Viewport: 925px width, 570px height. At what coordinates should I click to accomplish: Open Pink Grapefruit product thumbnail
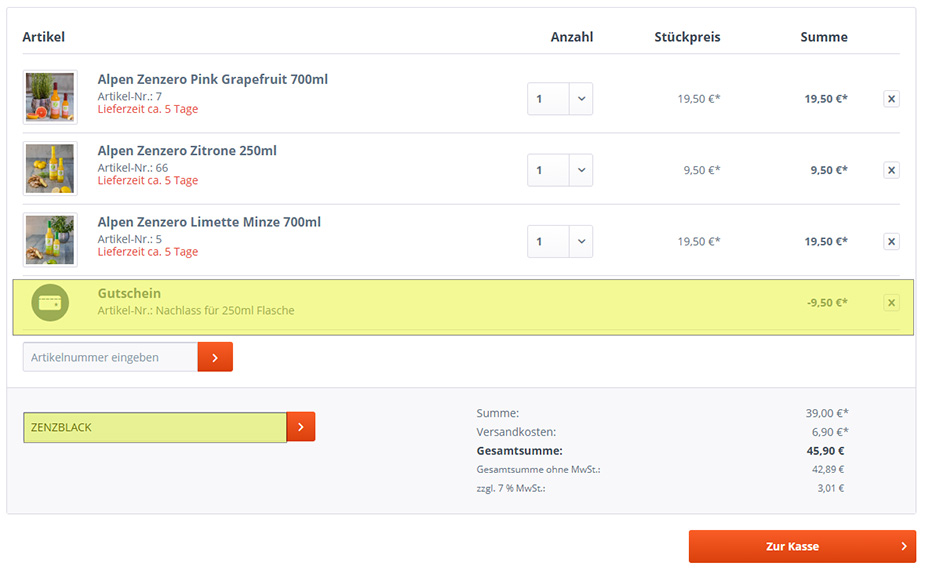pos(50,97)
